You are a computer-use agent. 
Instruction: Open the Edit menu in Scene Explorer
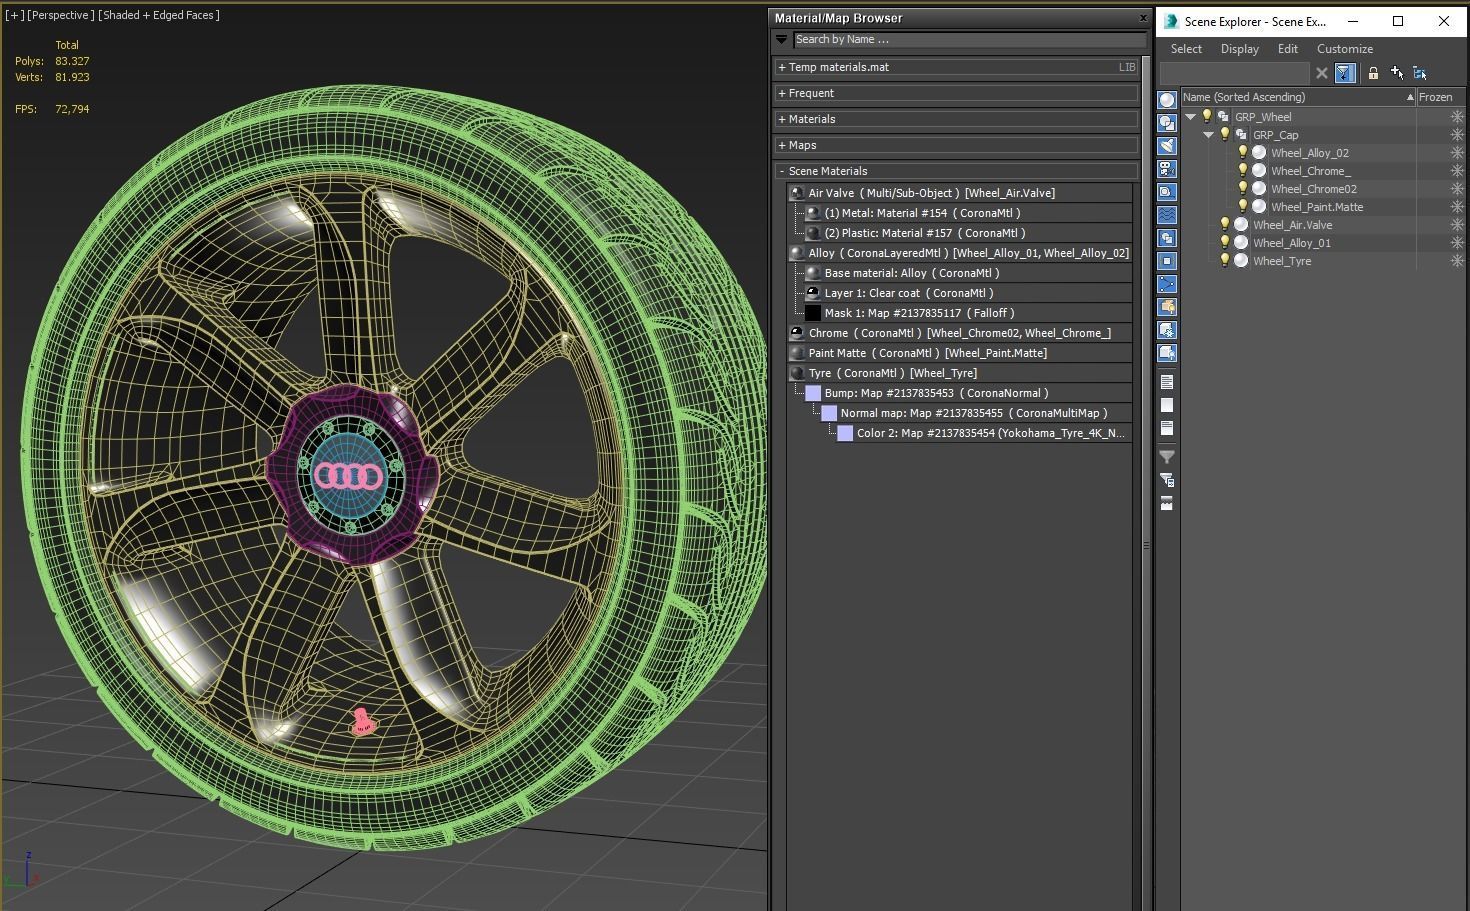click(x=1288, y=49)
